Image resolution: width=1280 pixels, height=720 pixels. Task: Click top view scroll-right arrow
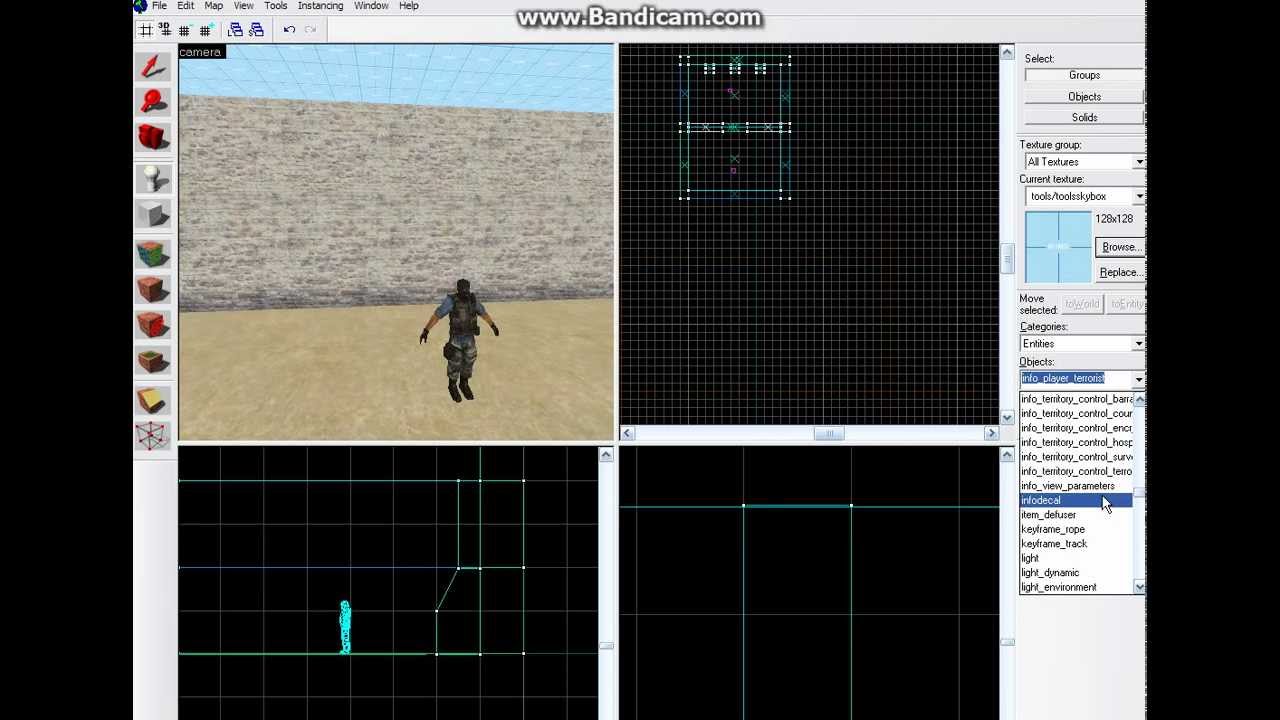[991, 434]
